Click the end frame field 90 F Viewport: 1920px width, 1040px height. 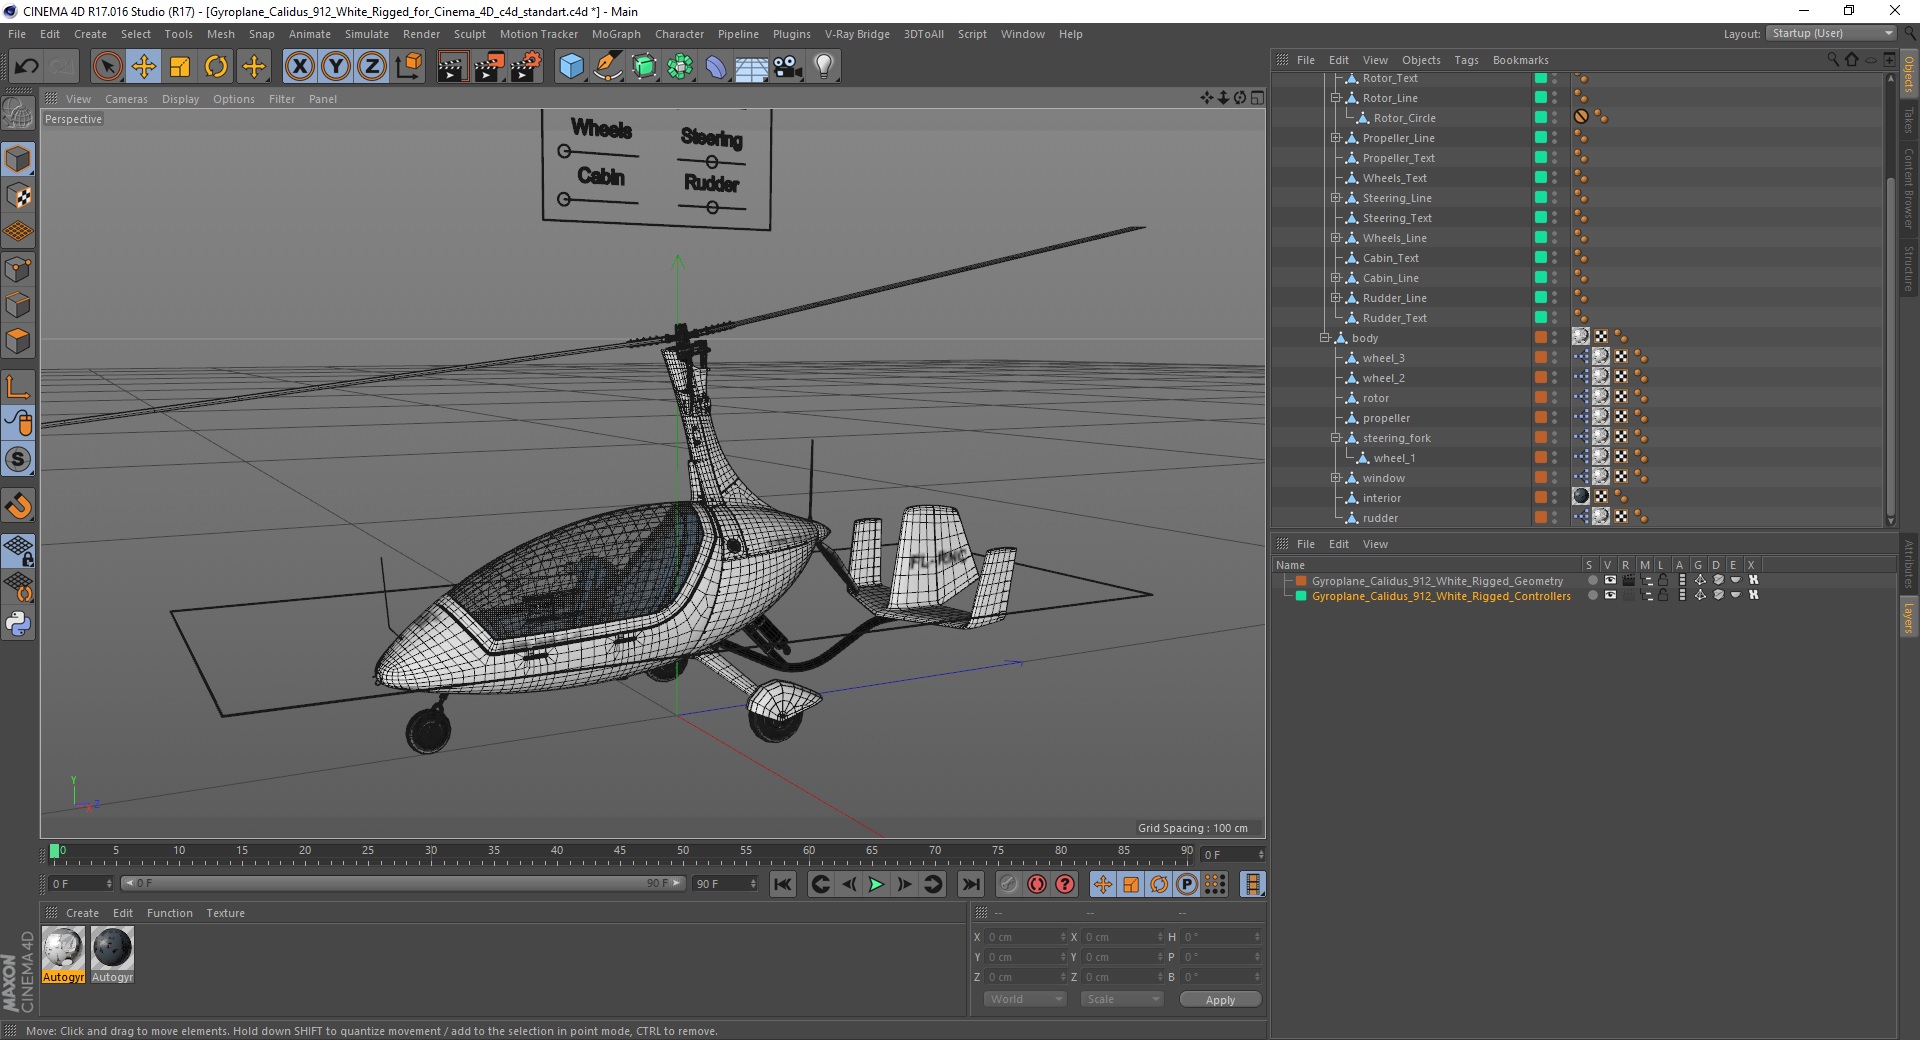(725, 884)
